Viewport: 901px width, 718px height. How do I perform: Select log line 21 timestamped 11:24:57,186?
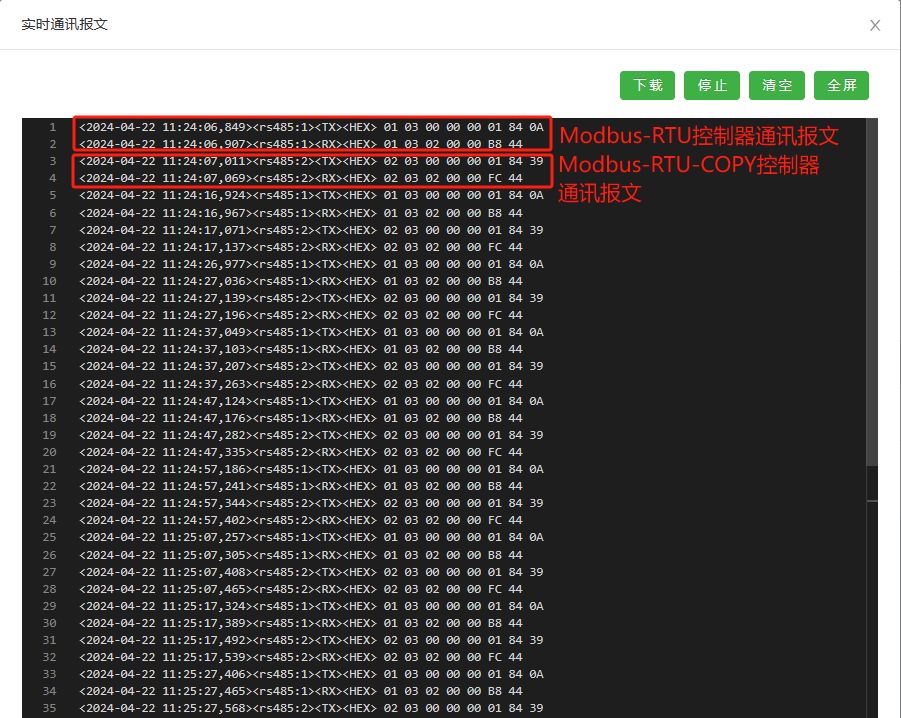pyautogui.click(x=311, y=469)
